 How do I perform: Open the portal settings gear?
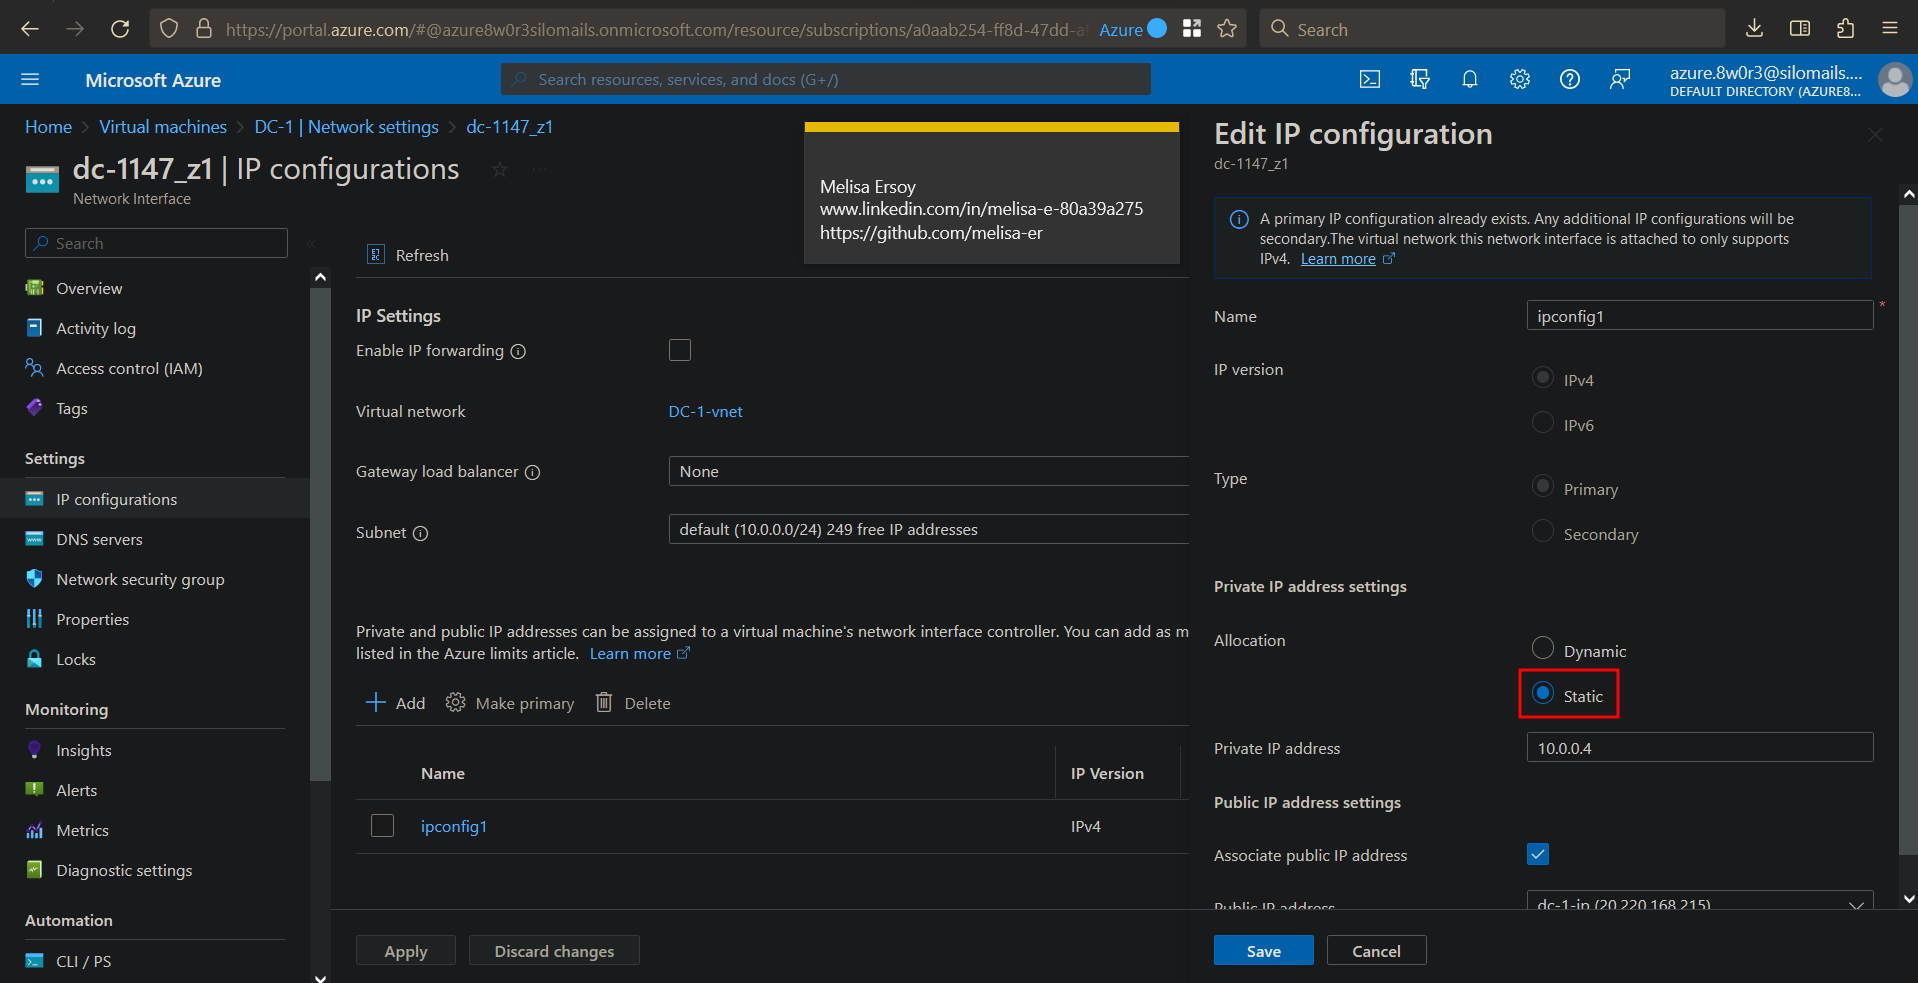tap(1519, 79)
